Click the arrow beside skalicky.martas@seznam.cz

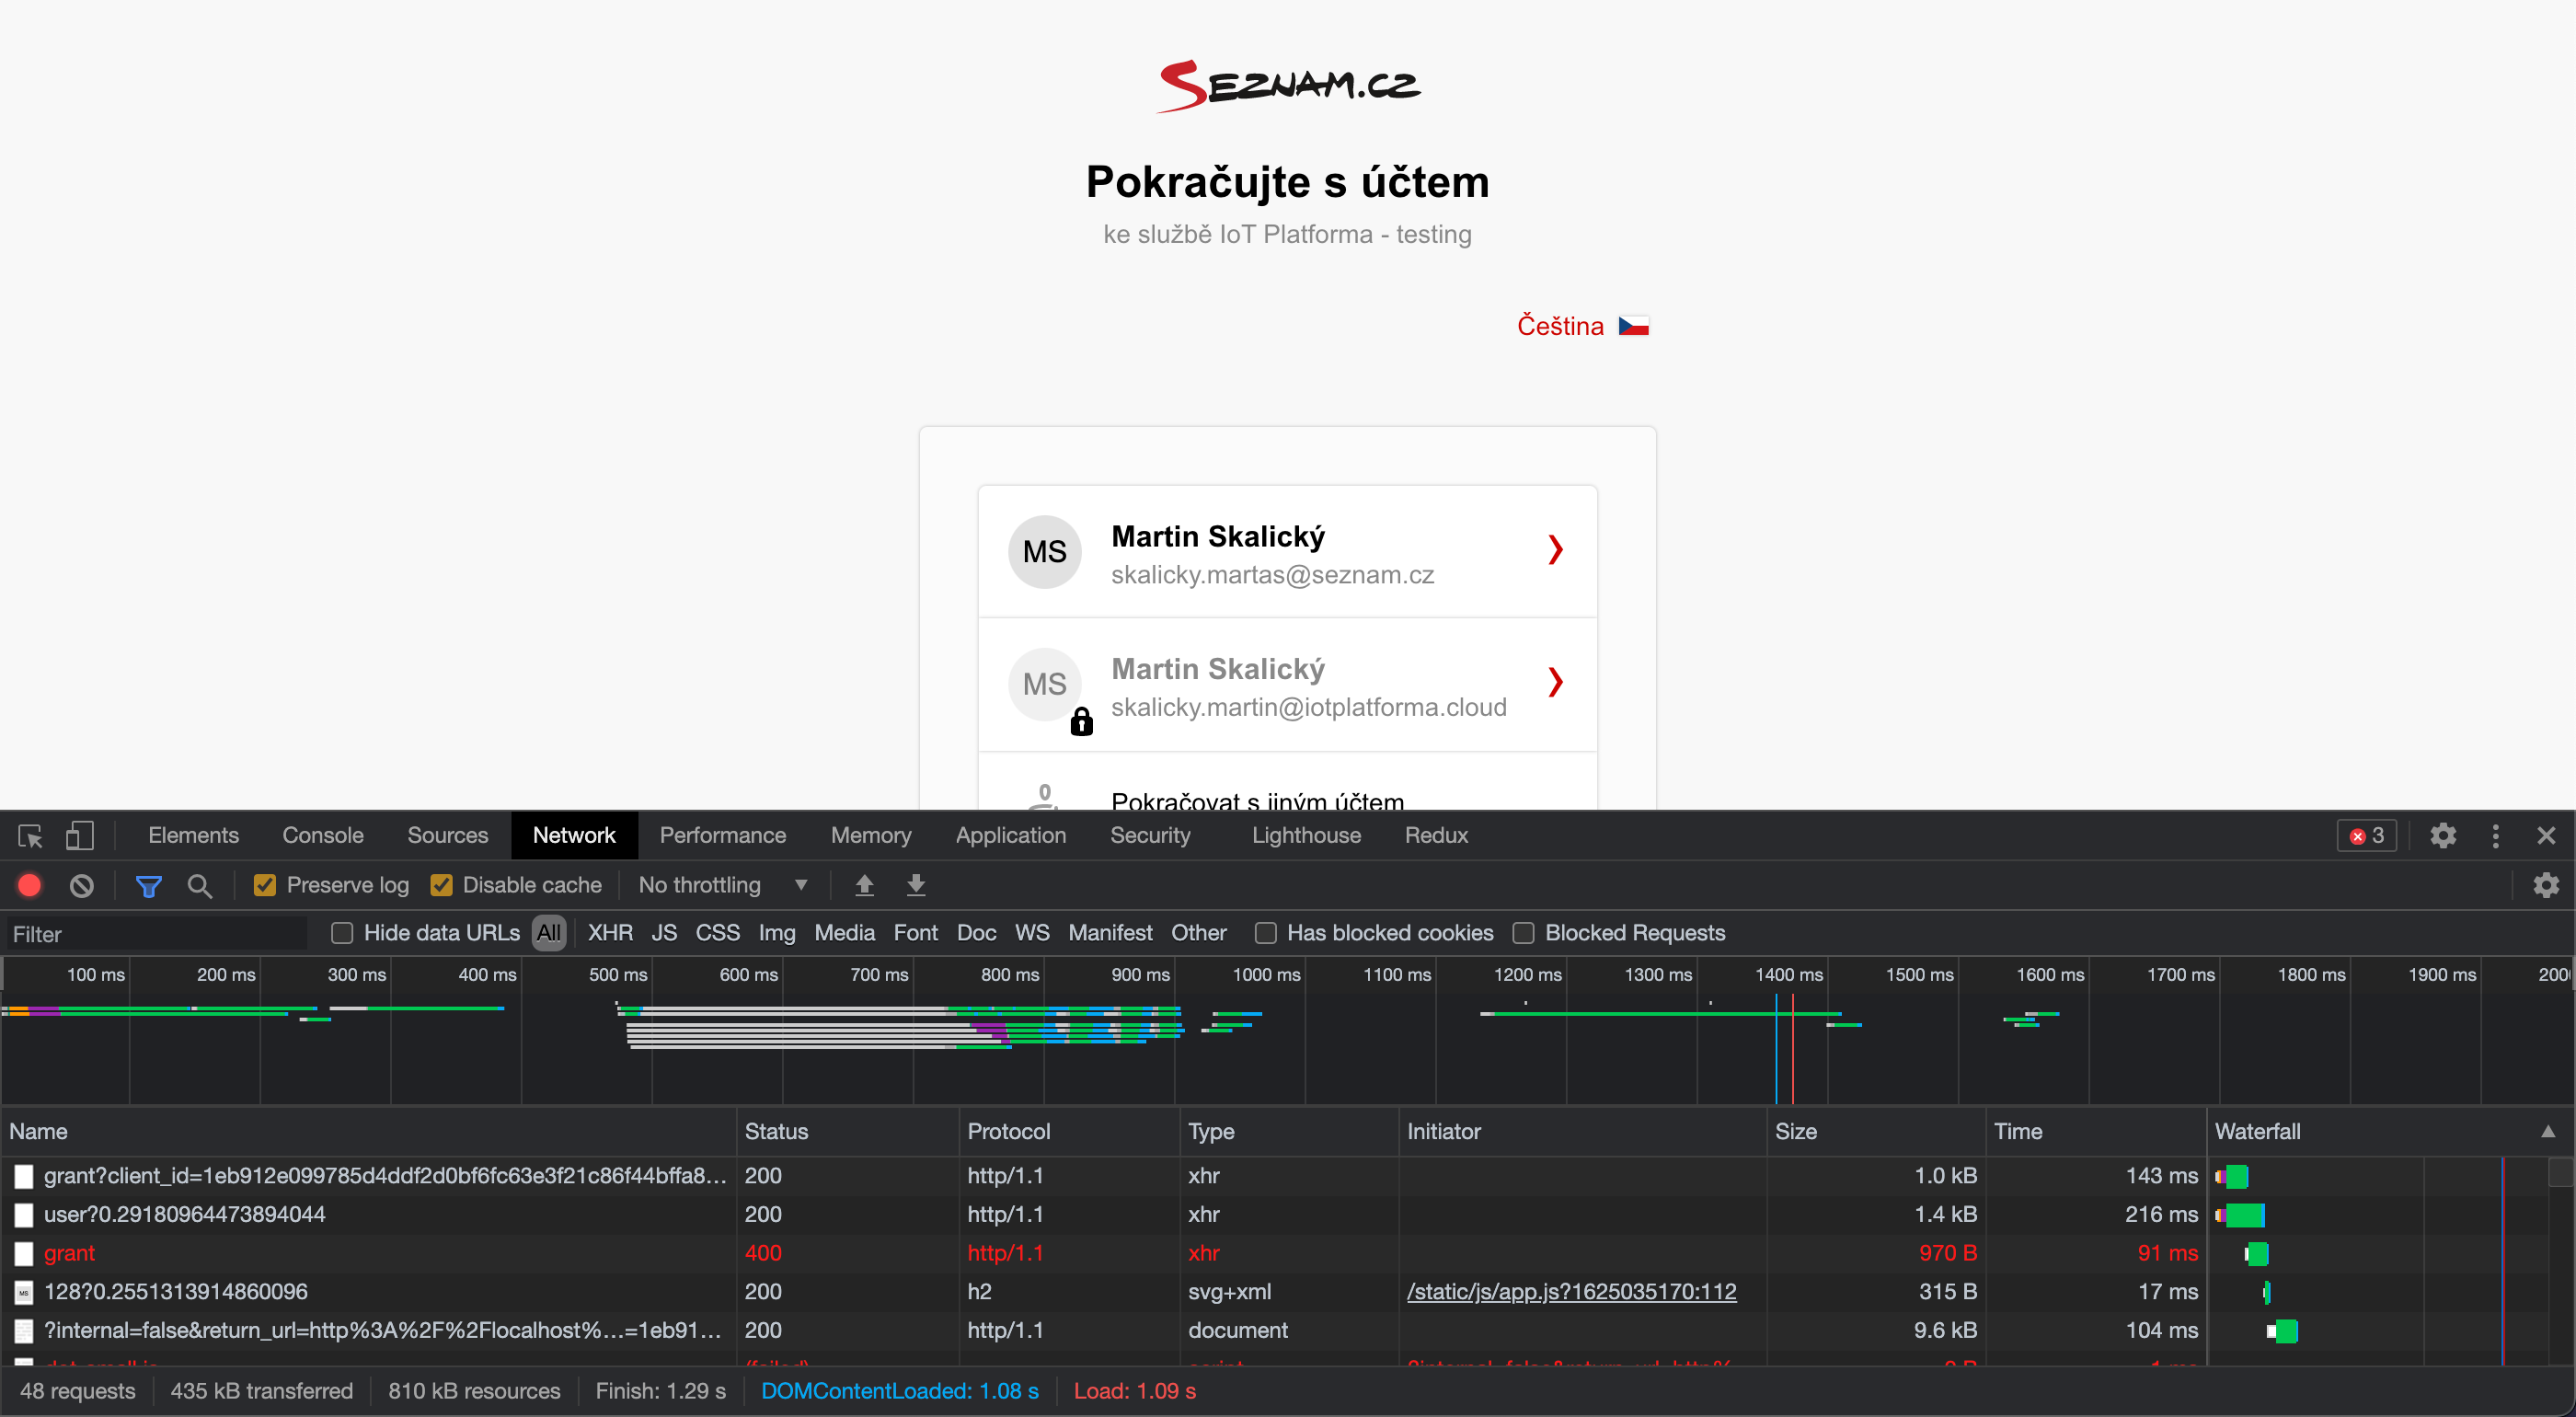pos(1555,549)
